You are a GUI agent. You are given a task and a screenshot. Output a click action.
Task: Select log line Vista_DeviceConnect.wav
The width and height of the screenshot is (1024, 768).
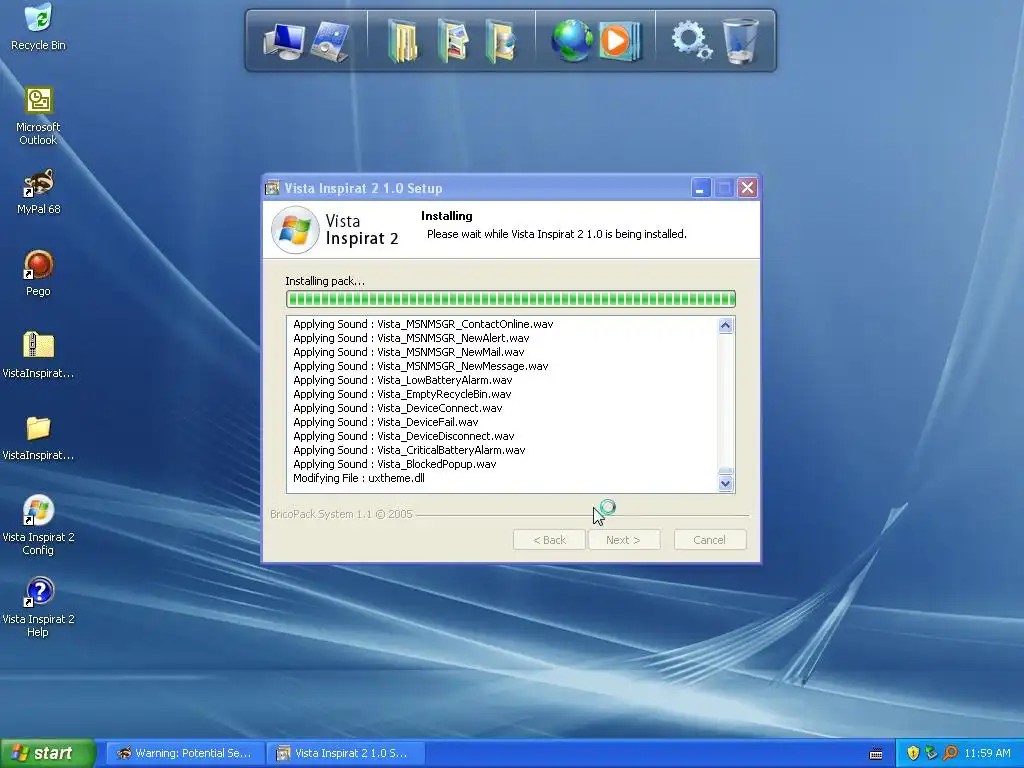tap(398, 408)
